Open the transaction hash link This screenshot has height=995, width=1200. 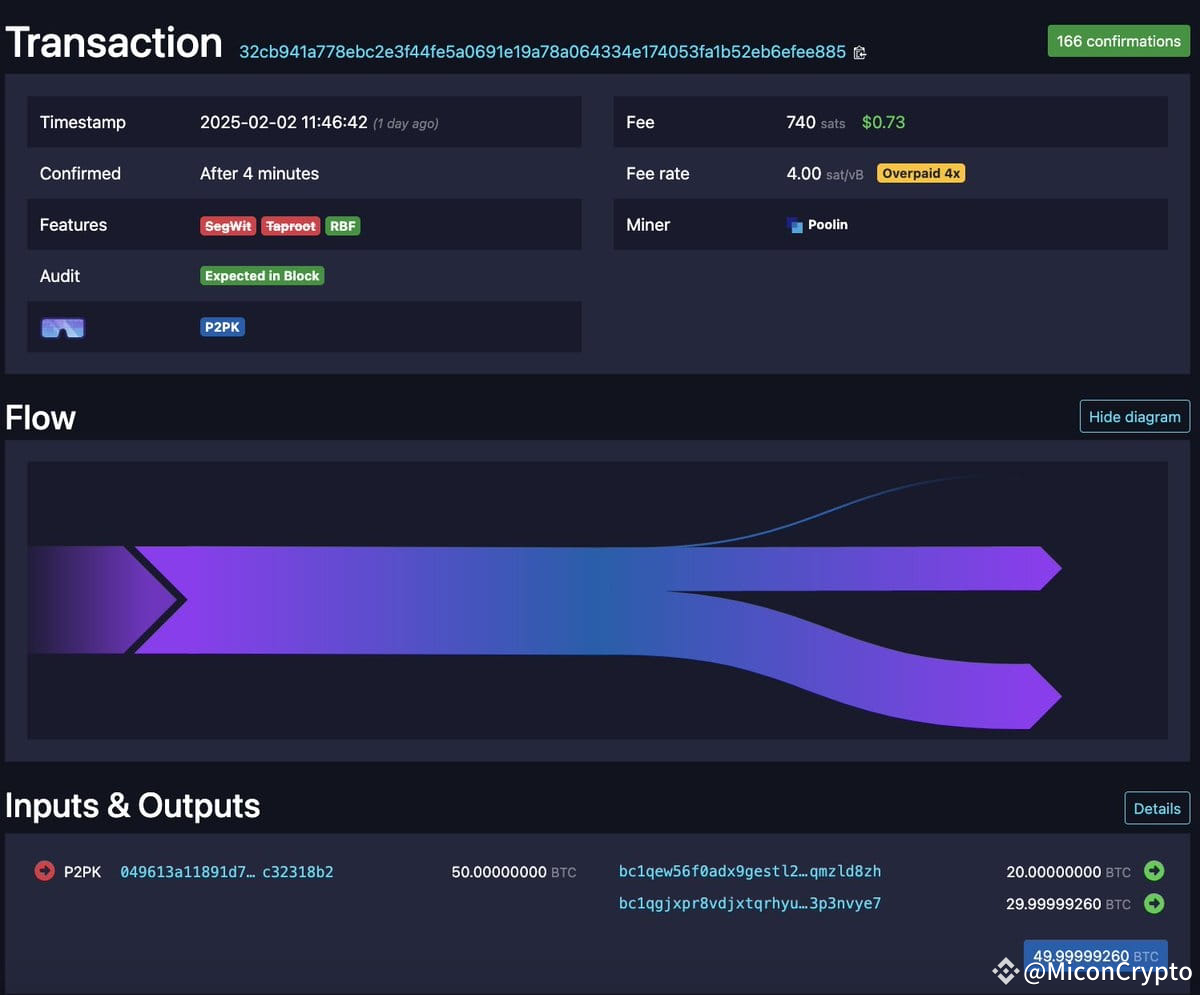tap(542, 52)
